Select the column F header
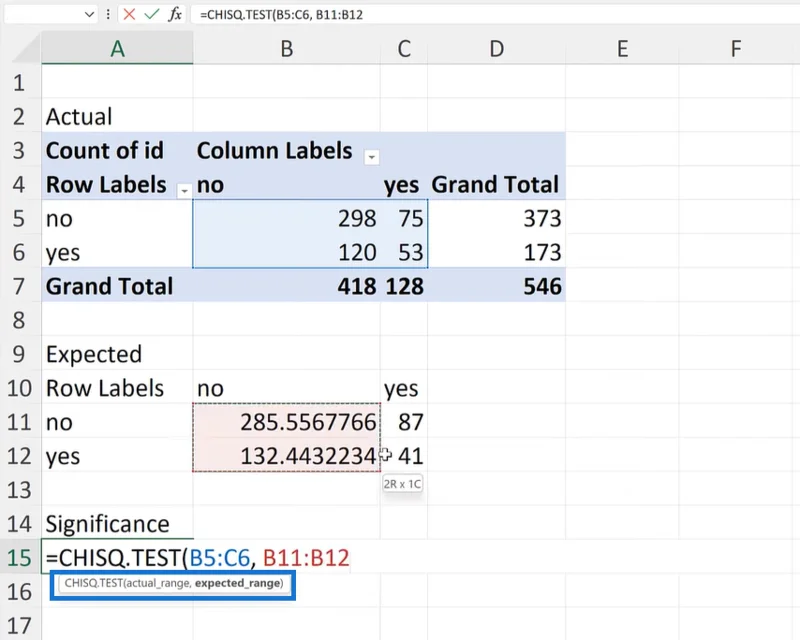Image resolution: width=800 pixels, height=640 pixels. pos(735,48)
